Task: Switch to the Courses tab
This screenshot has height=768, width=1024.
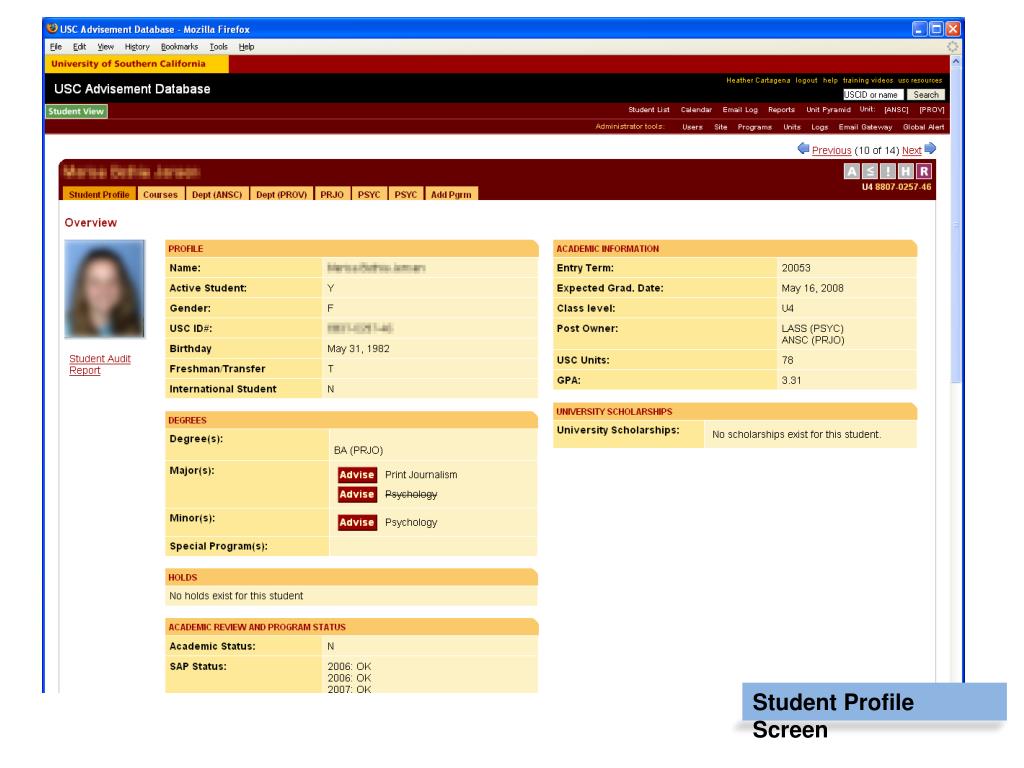Action: point(161,195)
